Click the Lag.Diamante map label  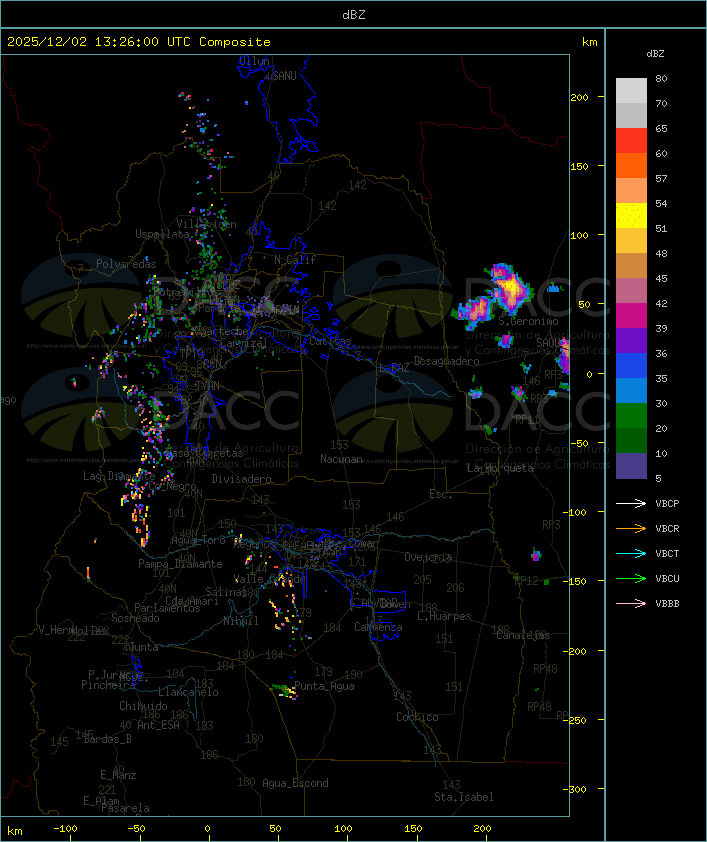click(119, 476)
